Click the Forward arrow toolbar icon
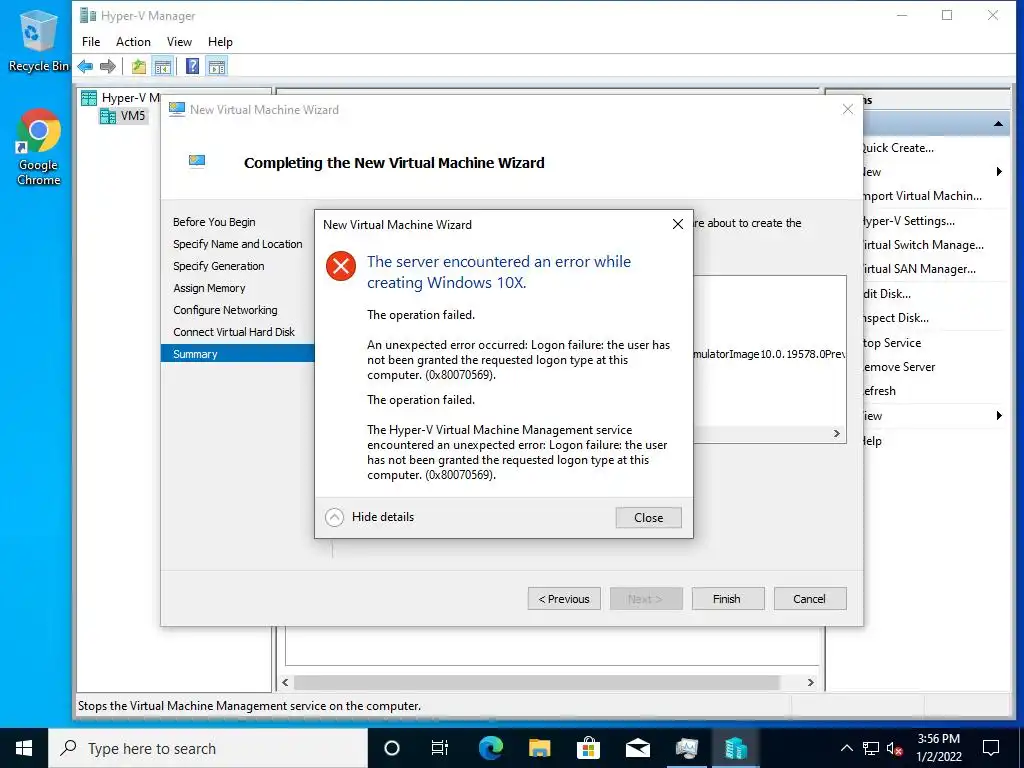Image resolution: width=1024 pixels, height=768 pixels. [108, 66]
